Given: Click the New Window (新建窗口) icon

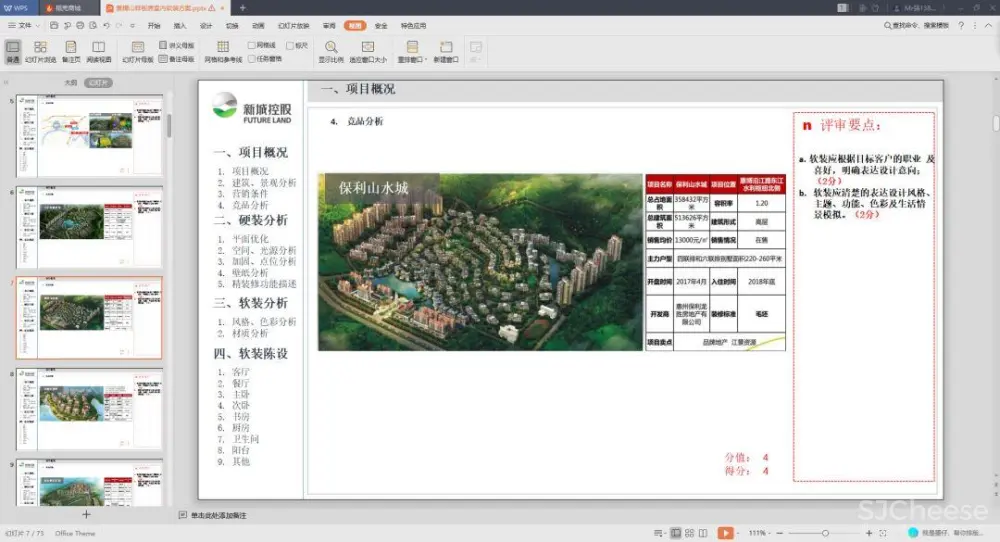Looking at the screenshot, I should 446,47.
